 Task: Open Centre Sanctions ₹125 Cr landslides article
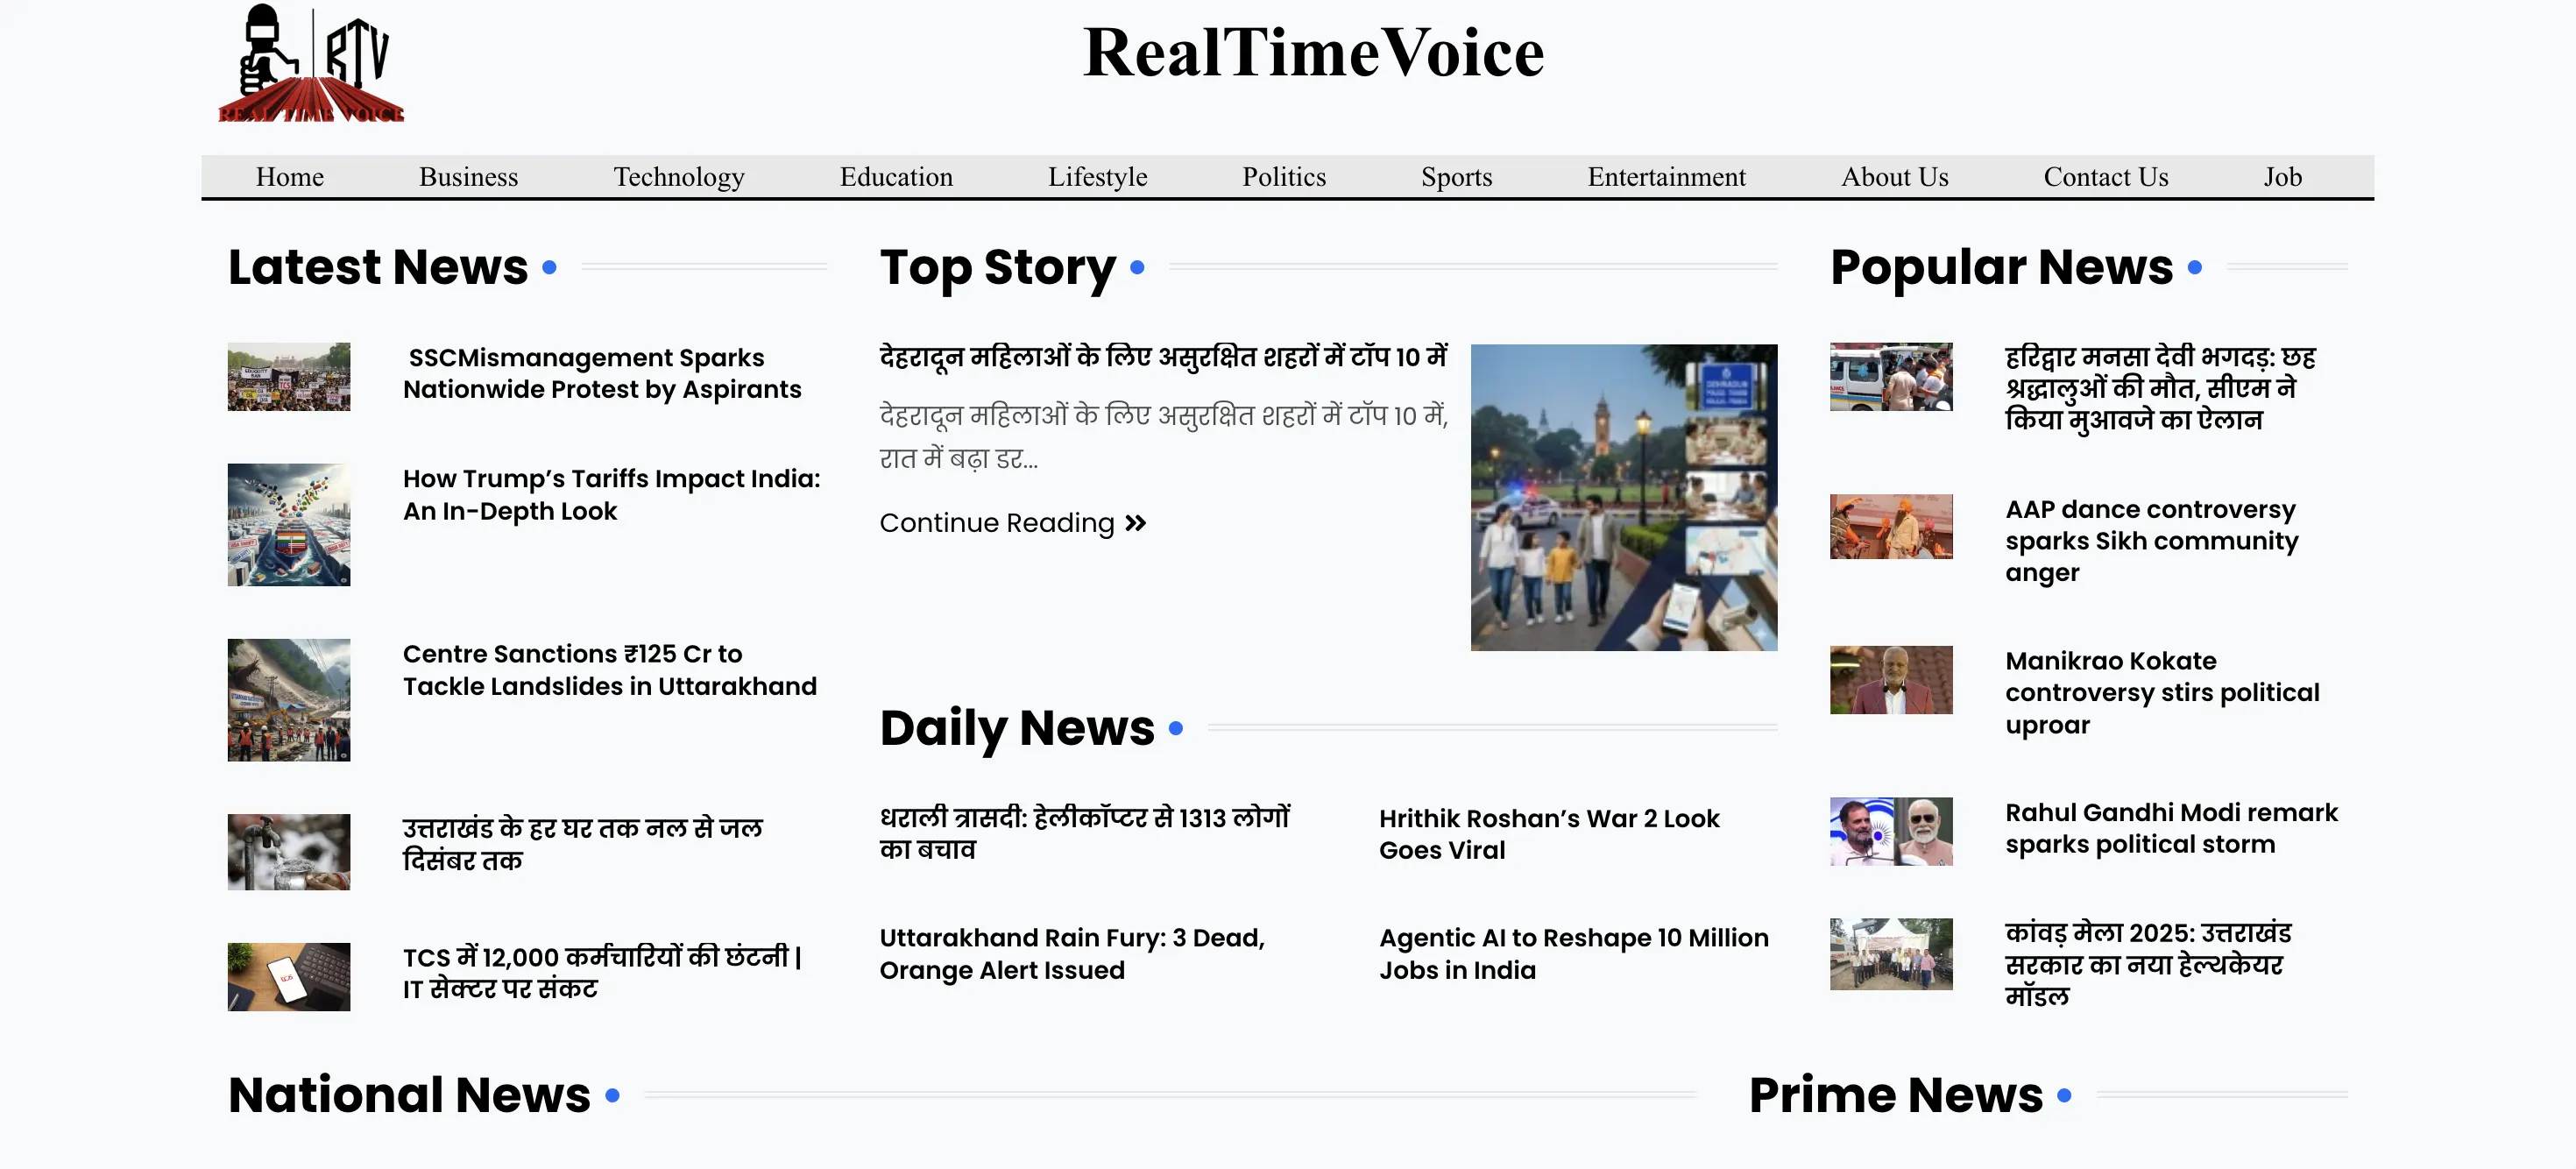pyautogui.click(x=609, y=669)
